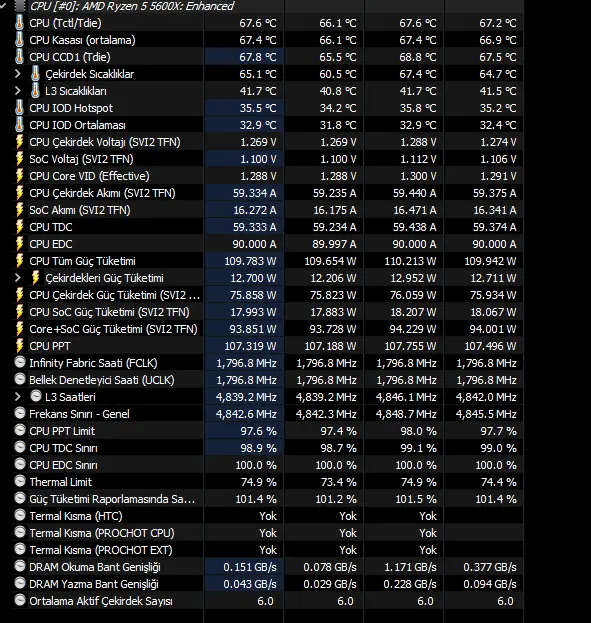Image resolution: width=591 pixels, height=623 pixels.
Task: Click the 101.5 % power reporting value
Action: (x=416, y=499)
